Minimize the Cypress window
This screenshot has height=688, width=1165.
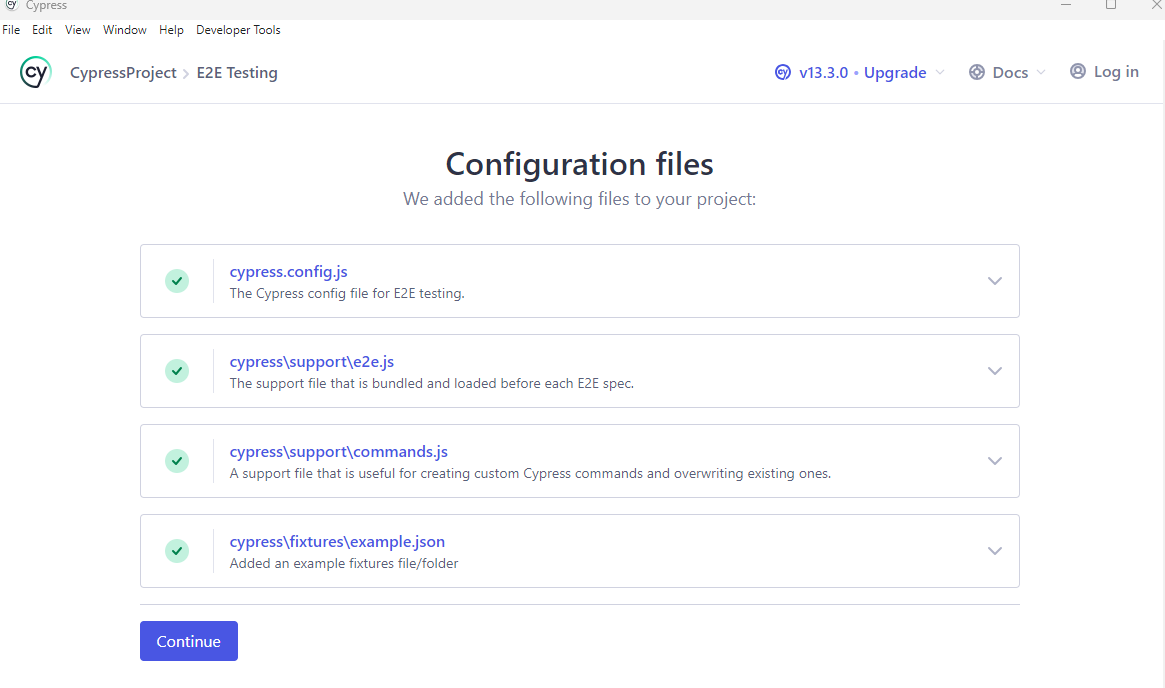tap(1066, 4)
